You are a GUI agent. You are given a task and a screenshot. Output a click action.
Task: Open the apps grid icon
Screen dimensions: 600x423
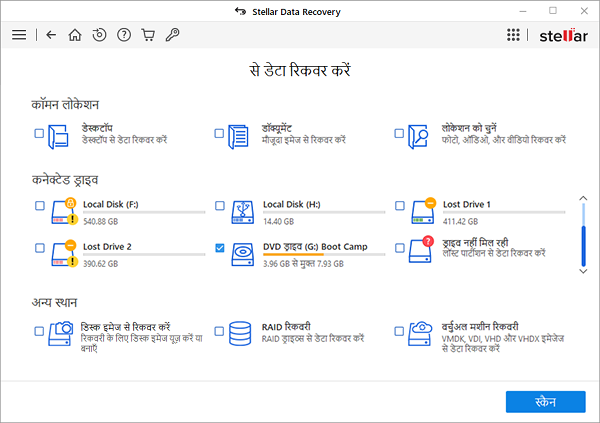point(513,35)
